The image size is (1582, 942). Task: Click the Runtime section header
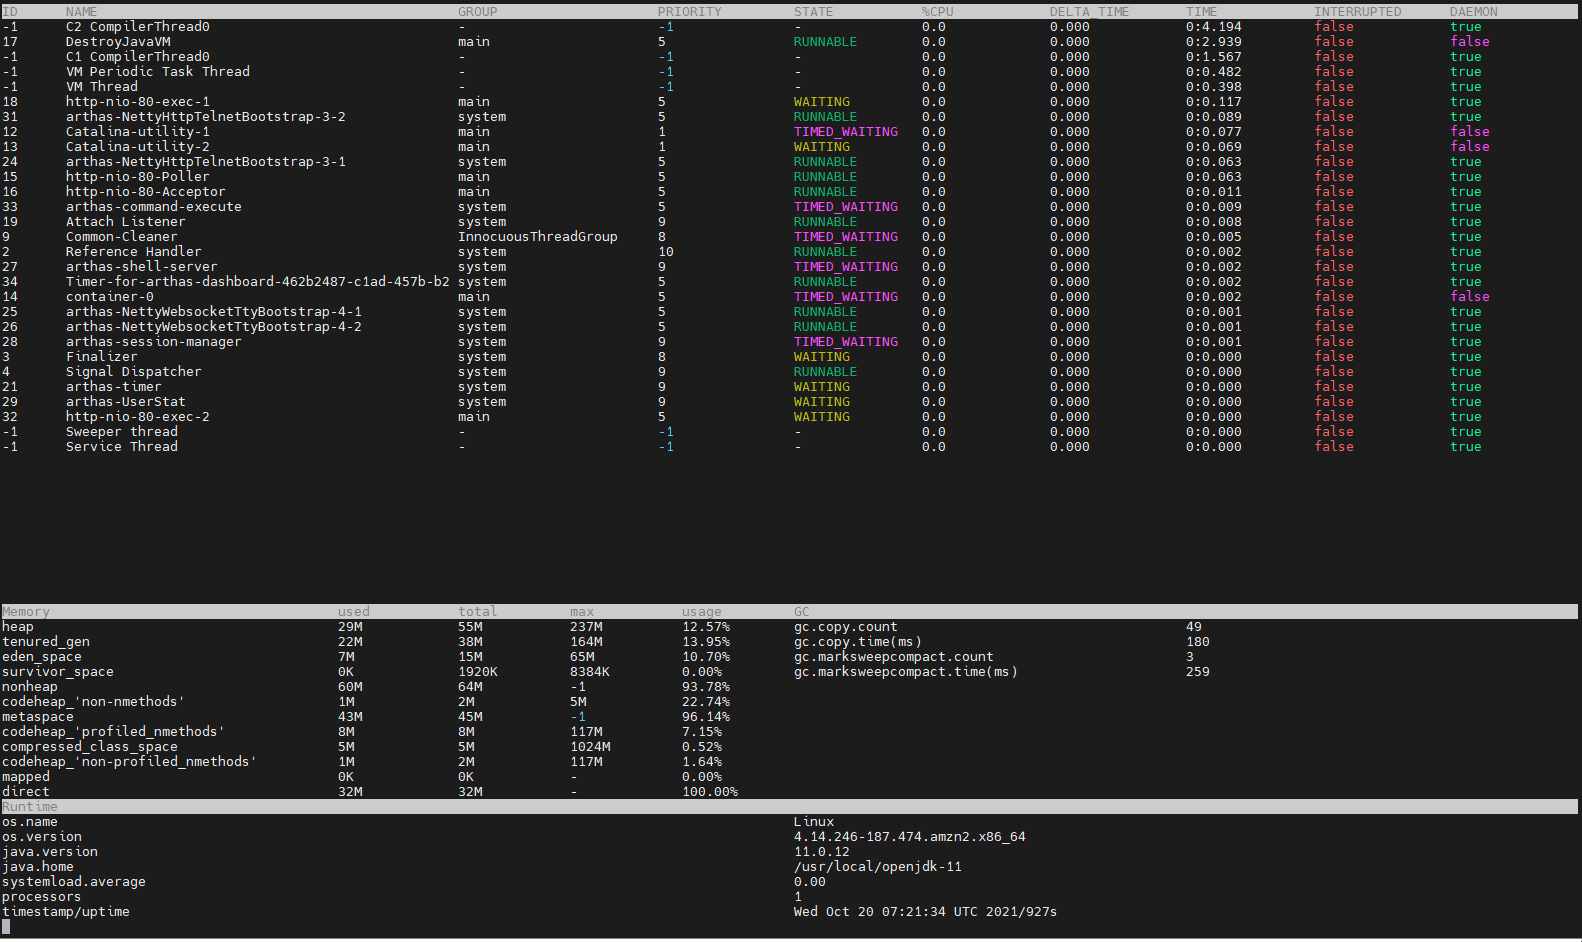[x=30, y=807]
